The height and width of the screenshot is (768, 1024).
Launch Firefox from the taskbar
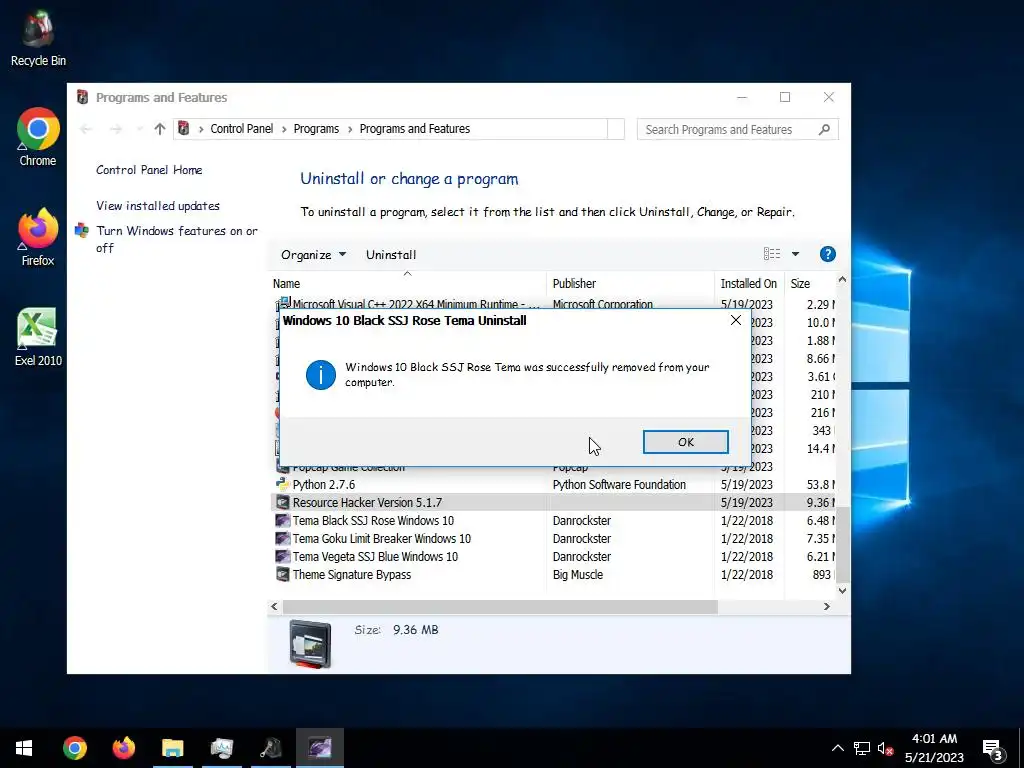pyautogui.click(x=123, y=748)
